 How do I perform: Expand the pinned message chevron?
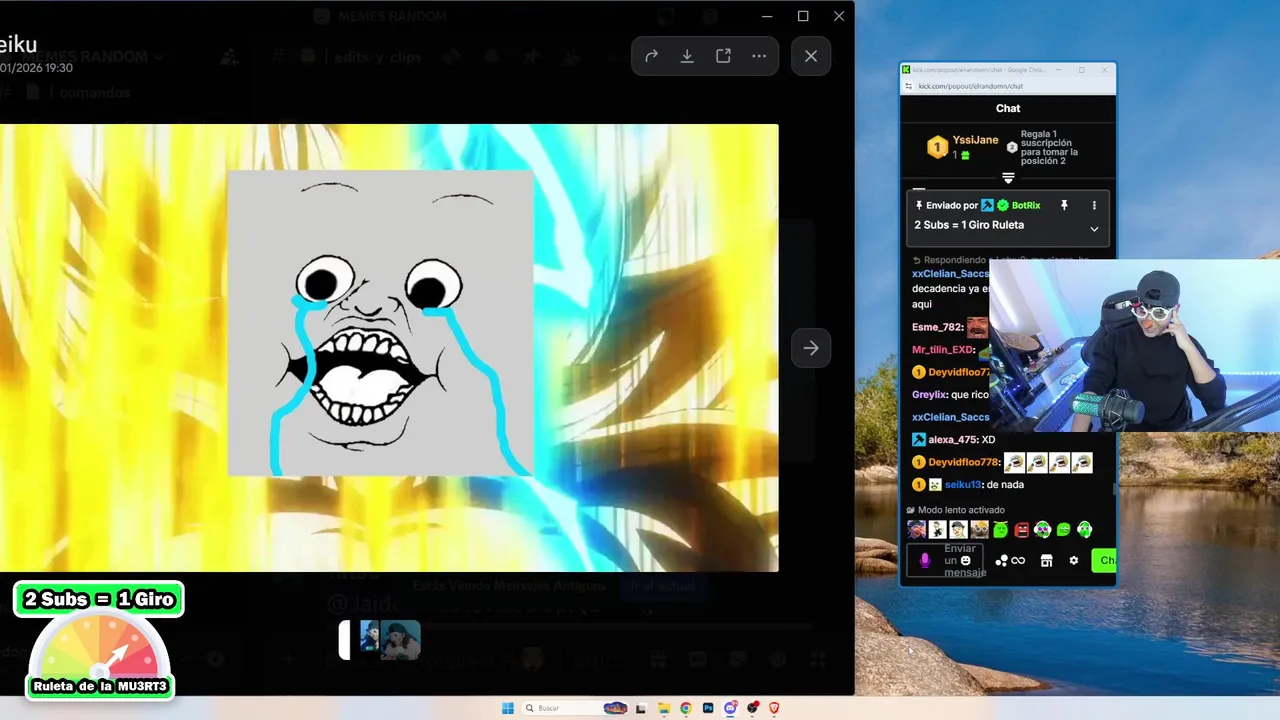tap(1094, 229)
